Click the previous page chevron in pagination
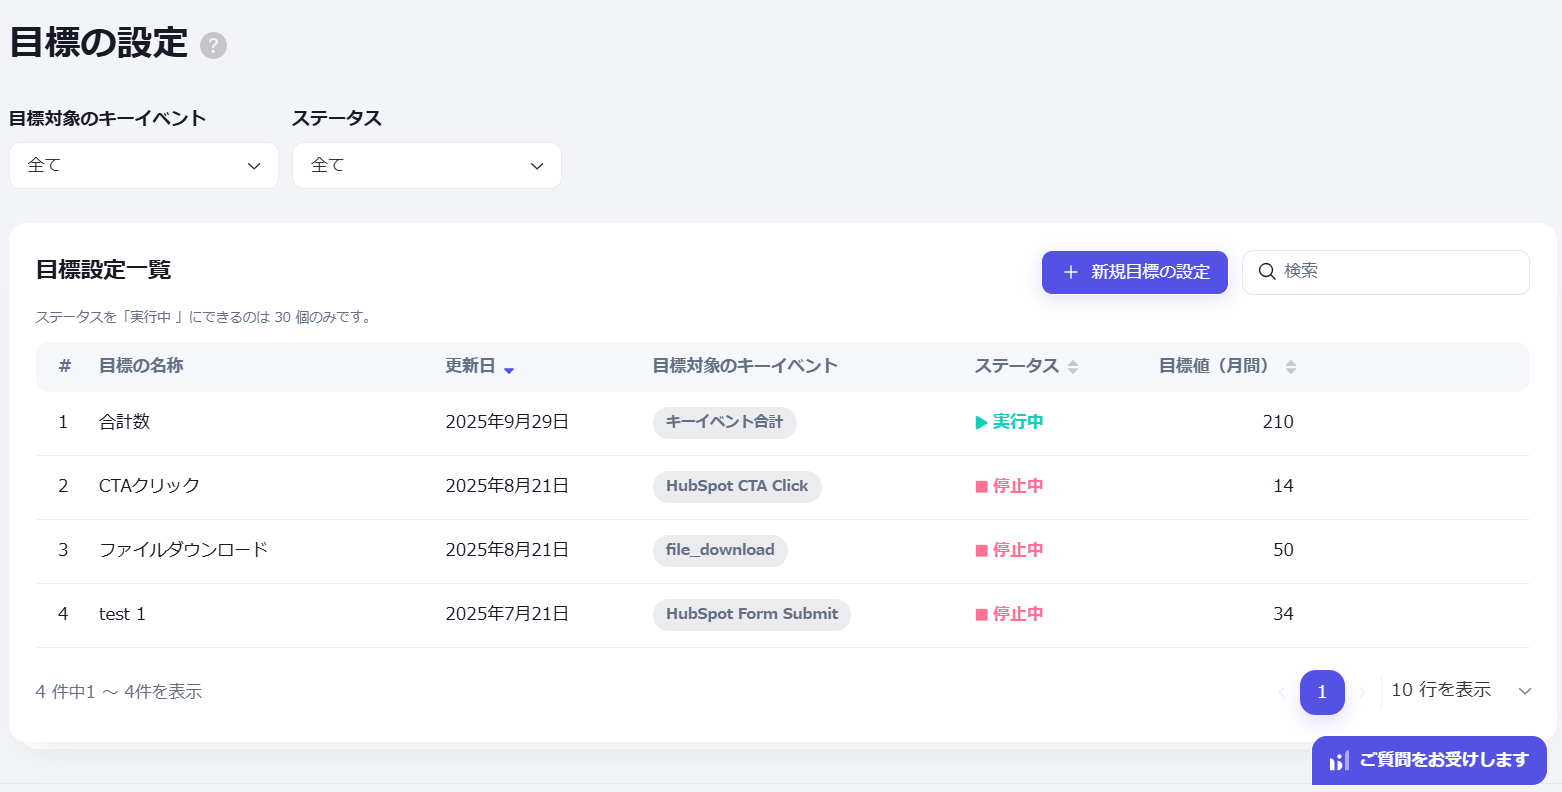This screenshot has height=792, width=1562. coord(1283,691)
